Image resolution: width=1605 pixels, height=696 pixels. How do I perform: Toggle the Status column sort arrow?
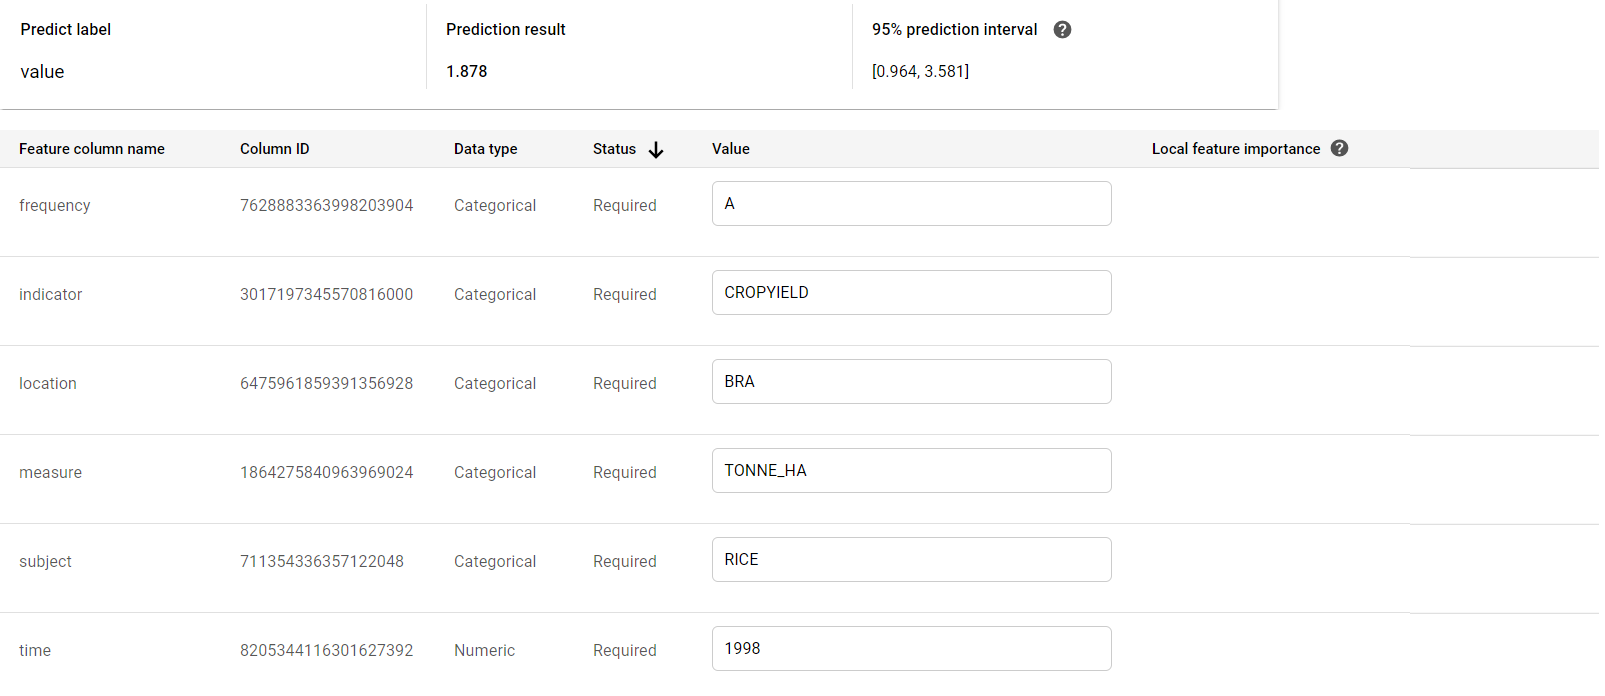[656, 150]
